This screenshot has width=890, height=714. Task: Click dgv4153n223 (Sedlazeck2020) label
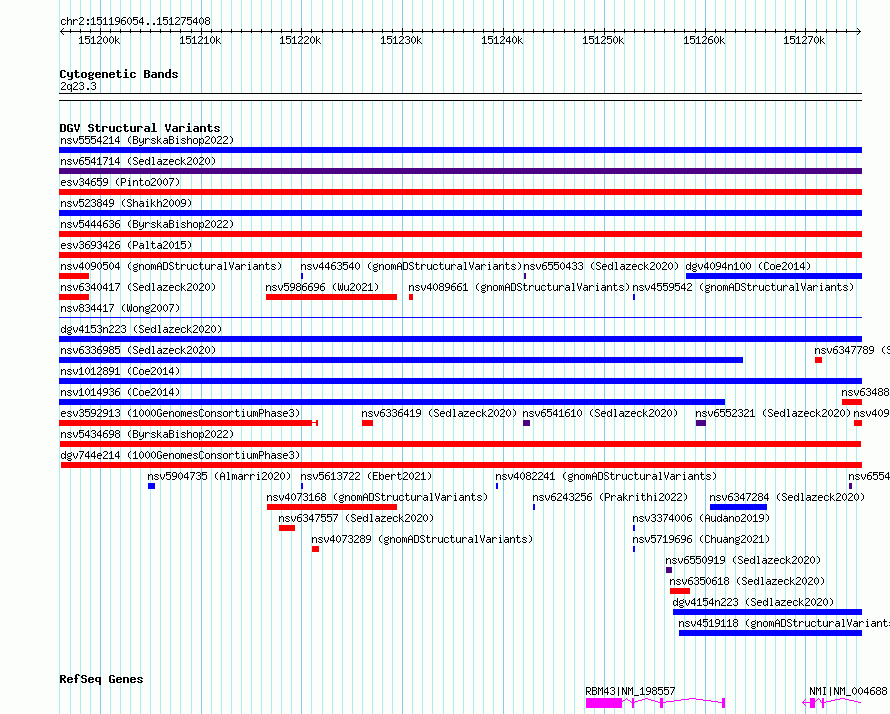coord(141,329)
